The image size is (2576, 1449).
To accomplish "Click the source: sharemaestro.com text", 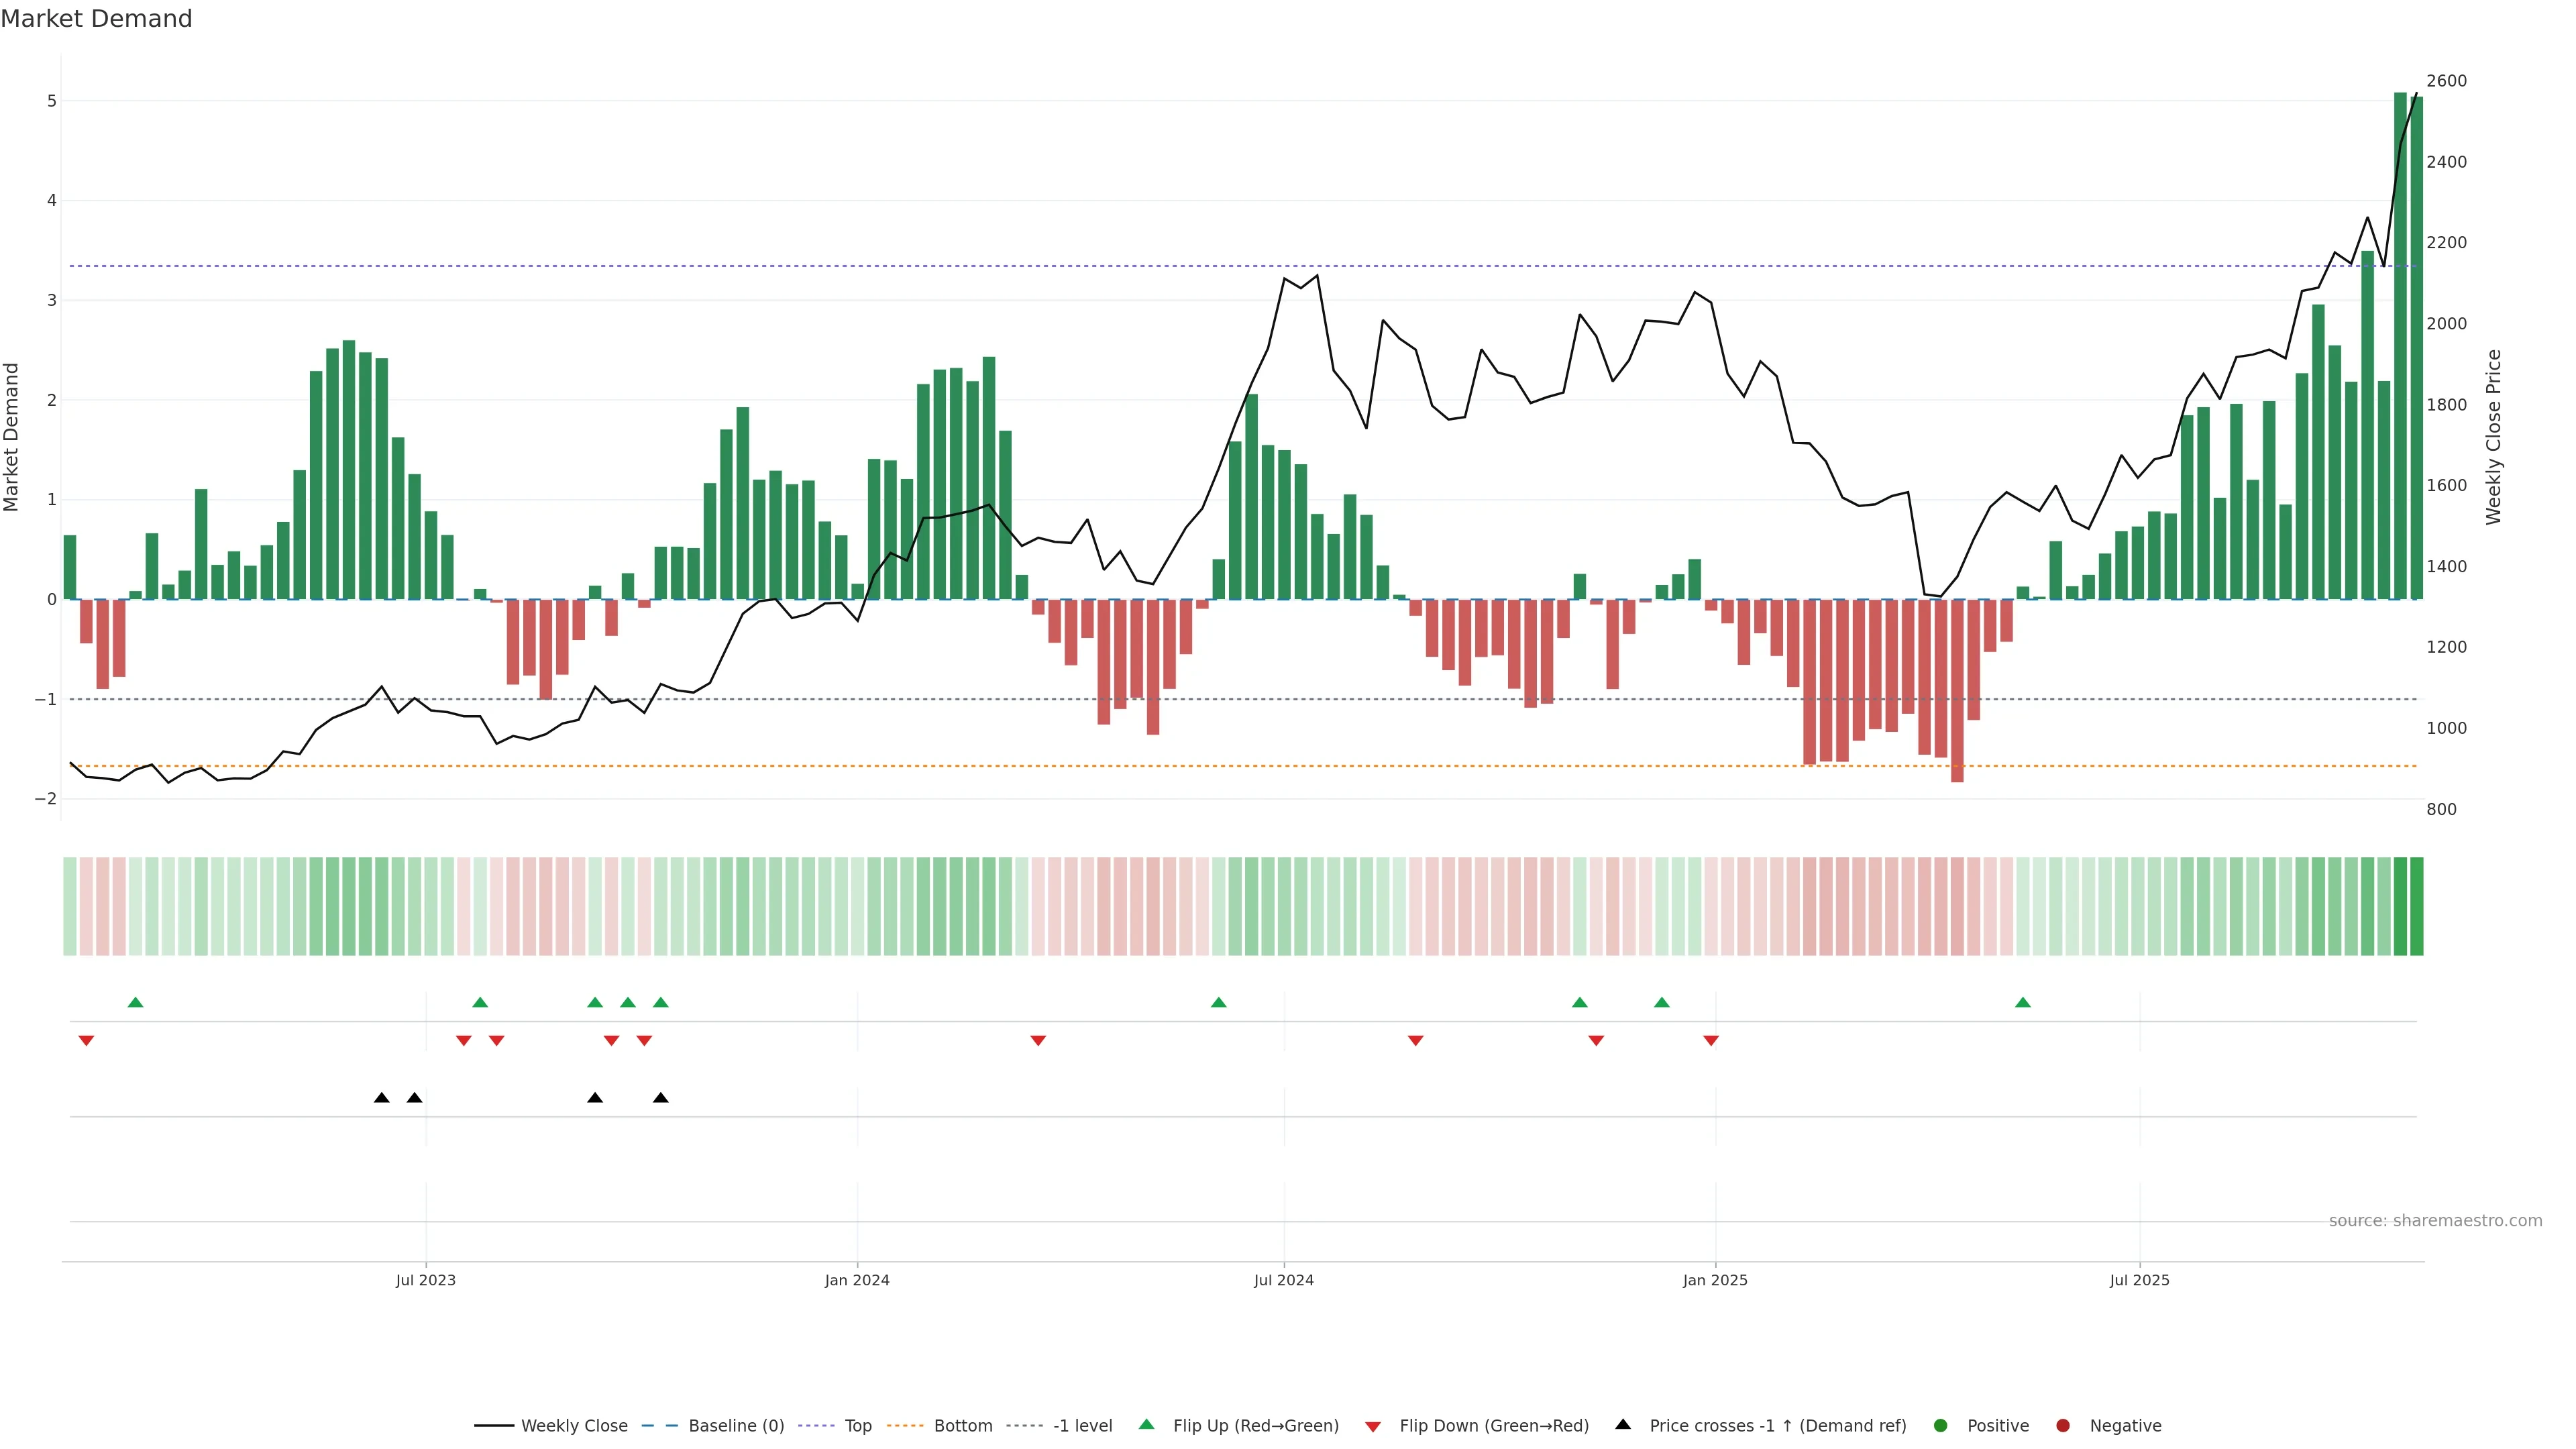I will tap(2435, 1220).
